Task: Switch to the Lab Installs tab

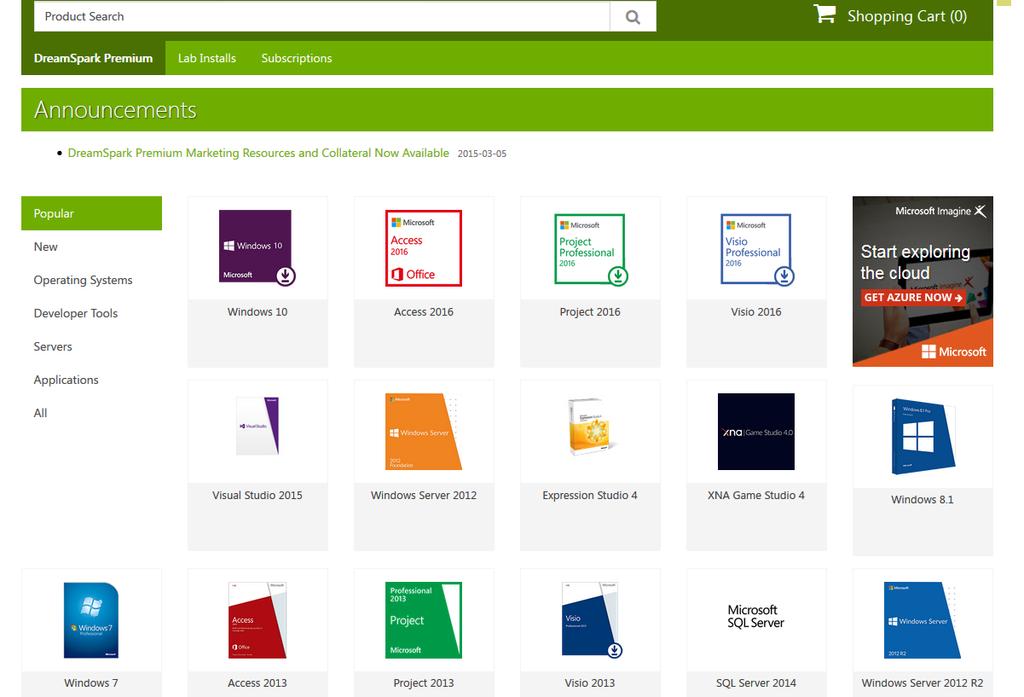Action: coord(207,58)
